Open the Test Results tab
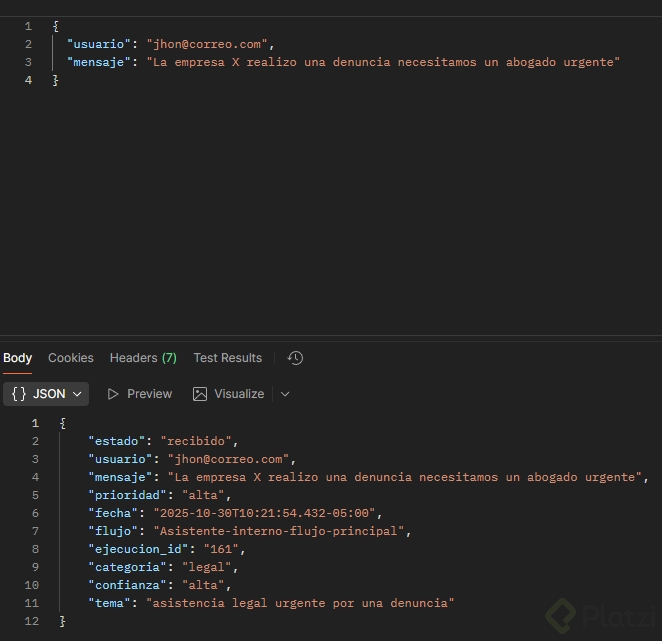The height and width of the screenshot is (641, 662). [x=228, y=358]
